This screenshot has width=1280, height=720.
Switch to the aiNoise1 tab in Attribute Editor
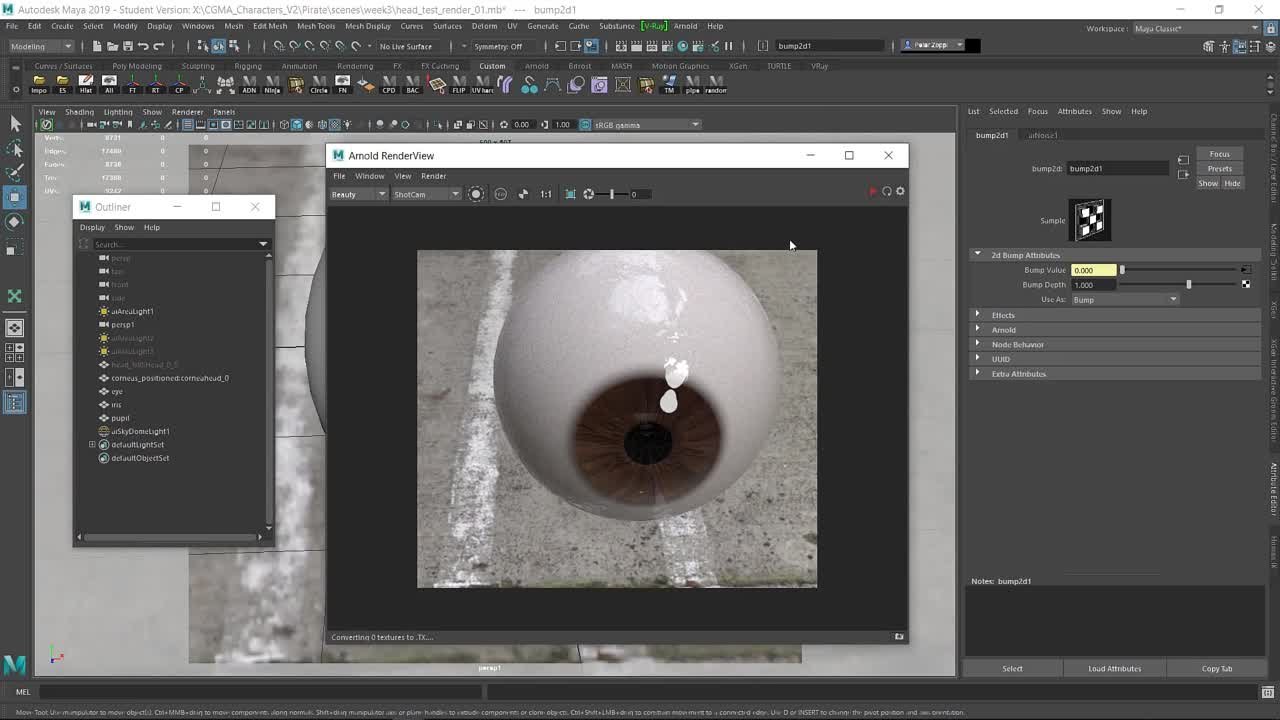(1043, 135)
